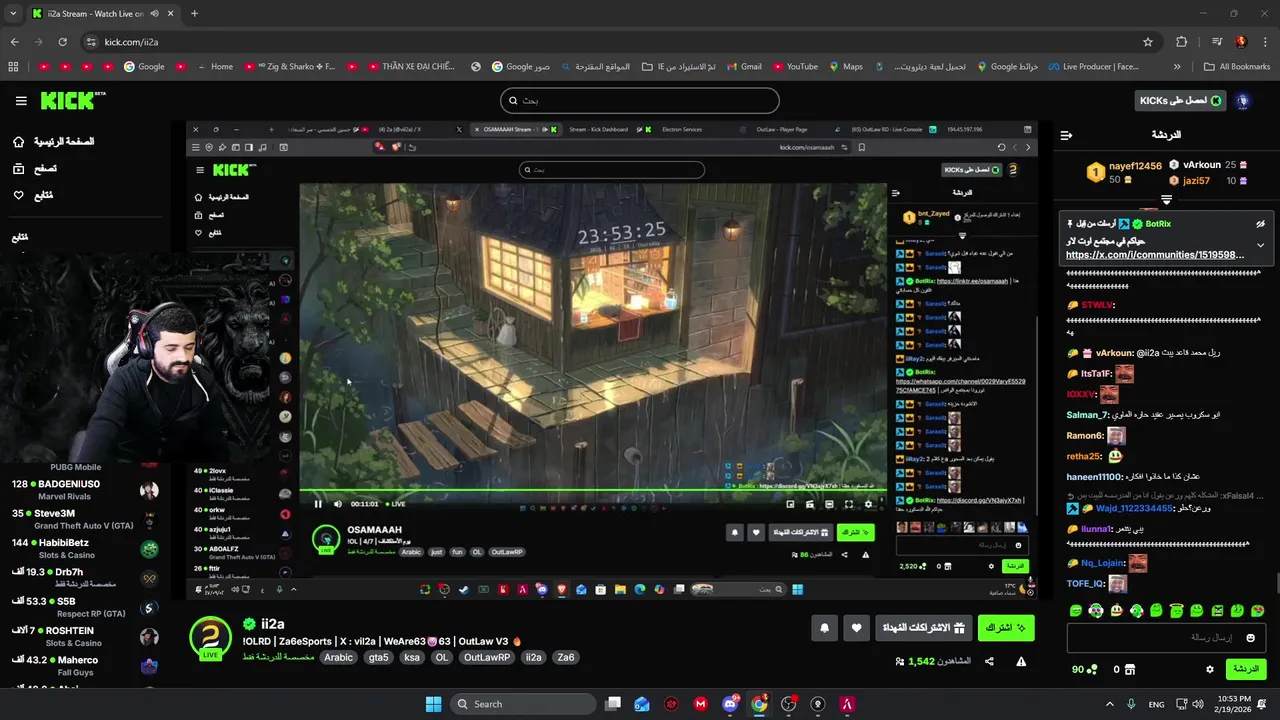Open Drb7h channel in sidebar
1280x720 pixels.
[84, 577]
